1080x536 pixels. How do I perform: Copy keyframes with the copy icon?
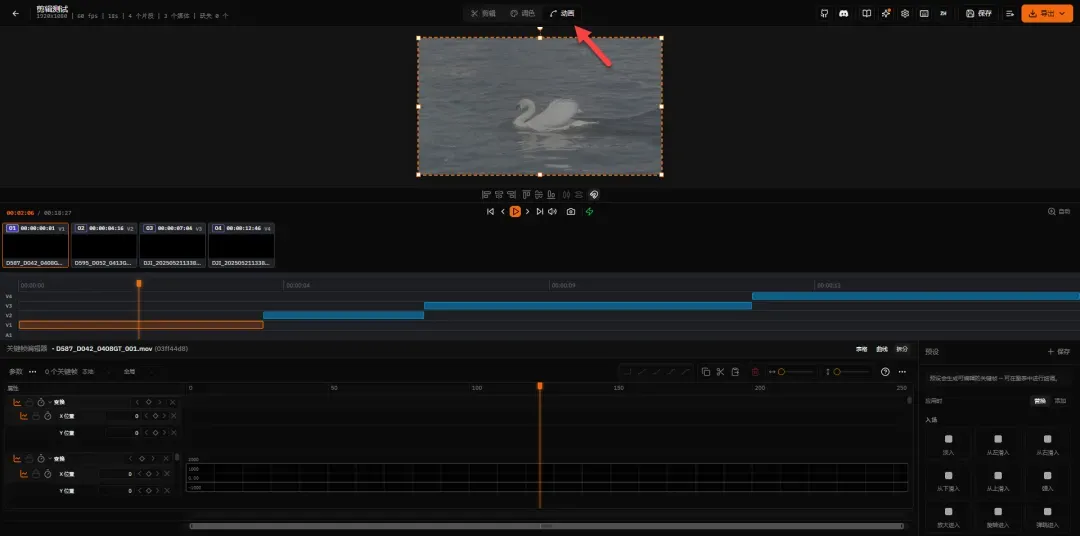click(x=705, y=372)
